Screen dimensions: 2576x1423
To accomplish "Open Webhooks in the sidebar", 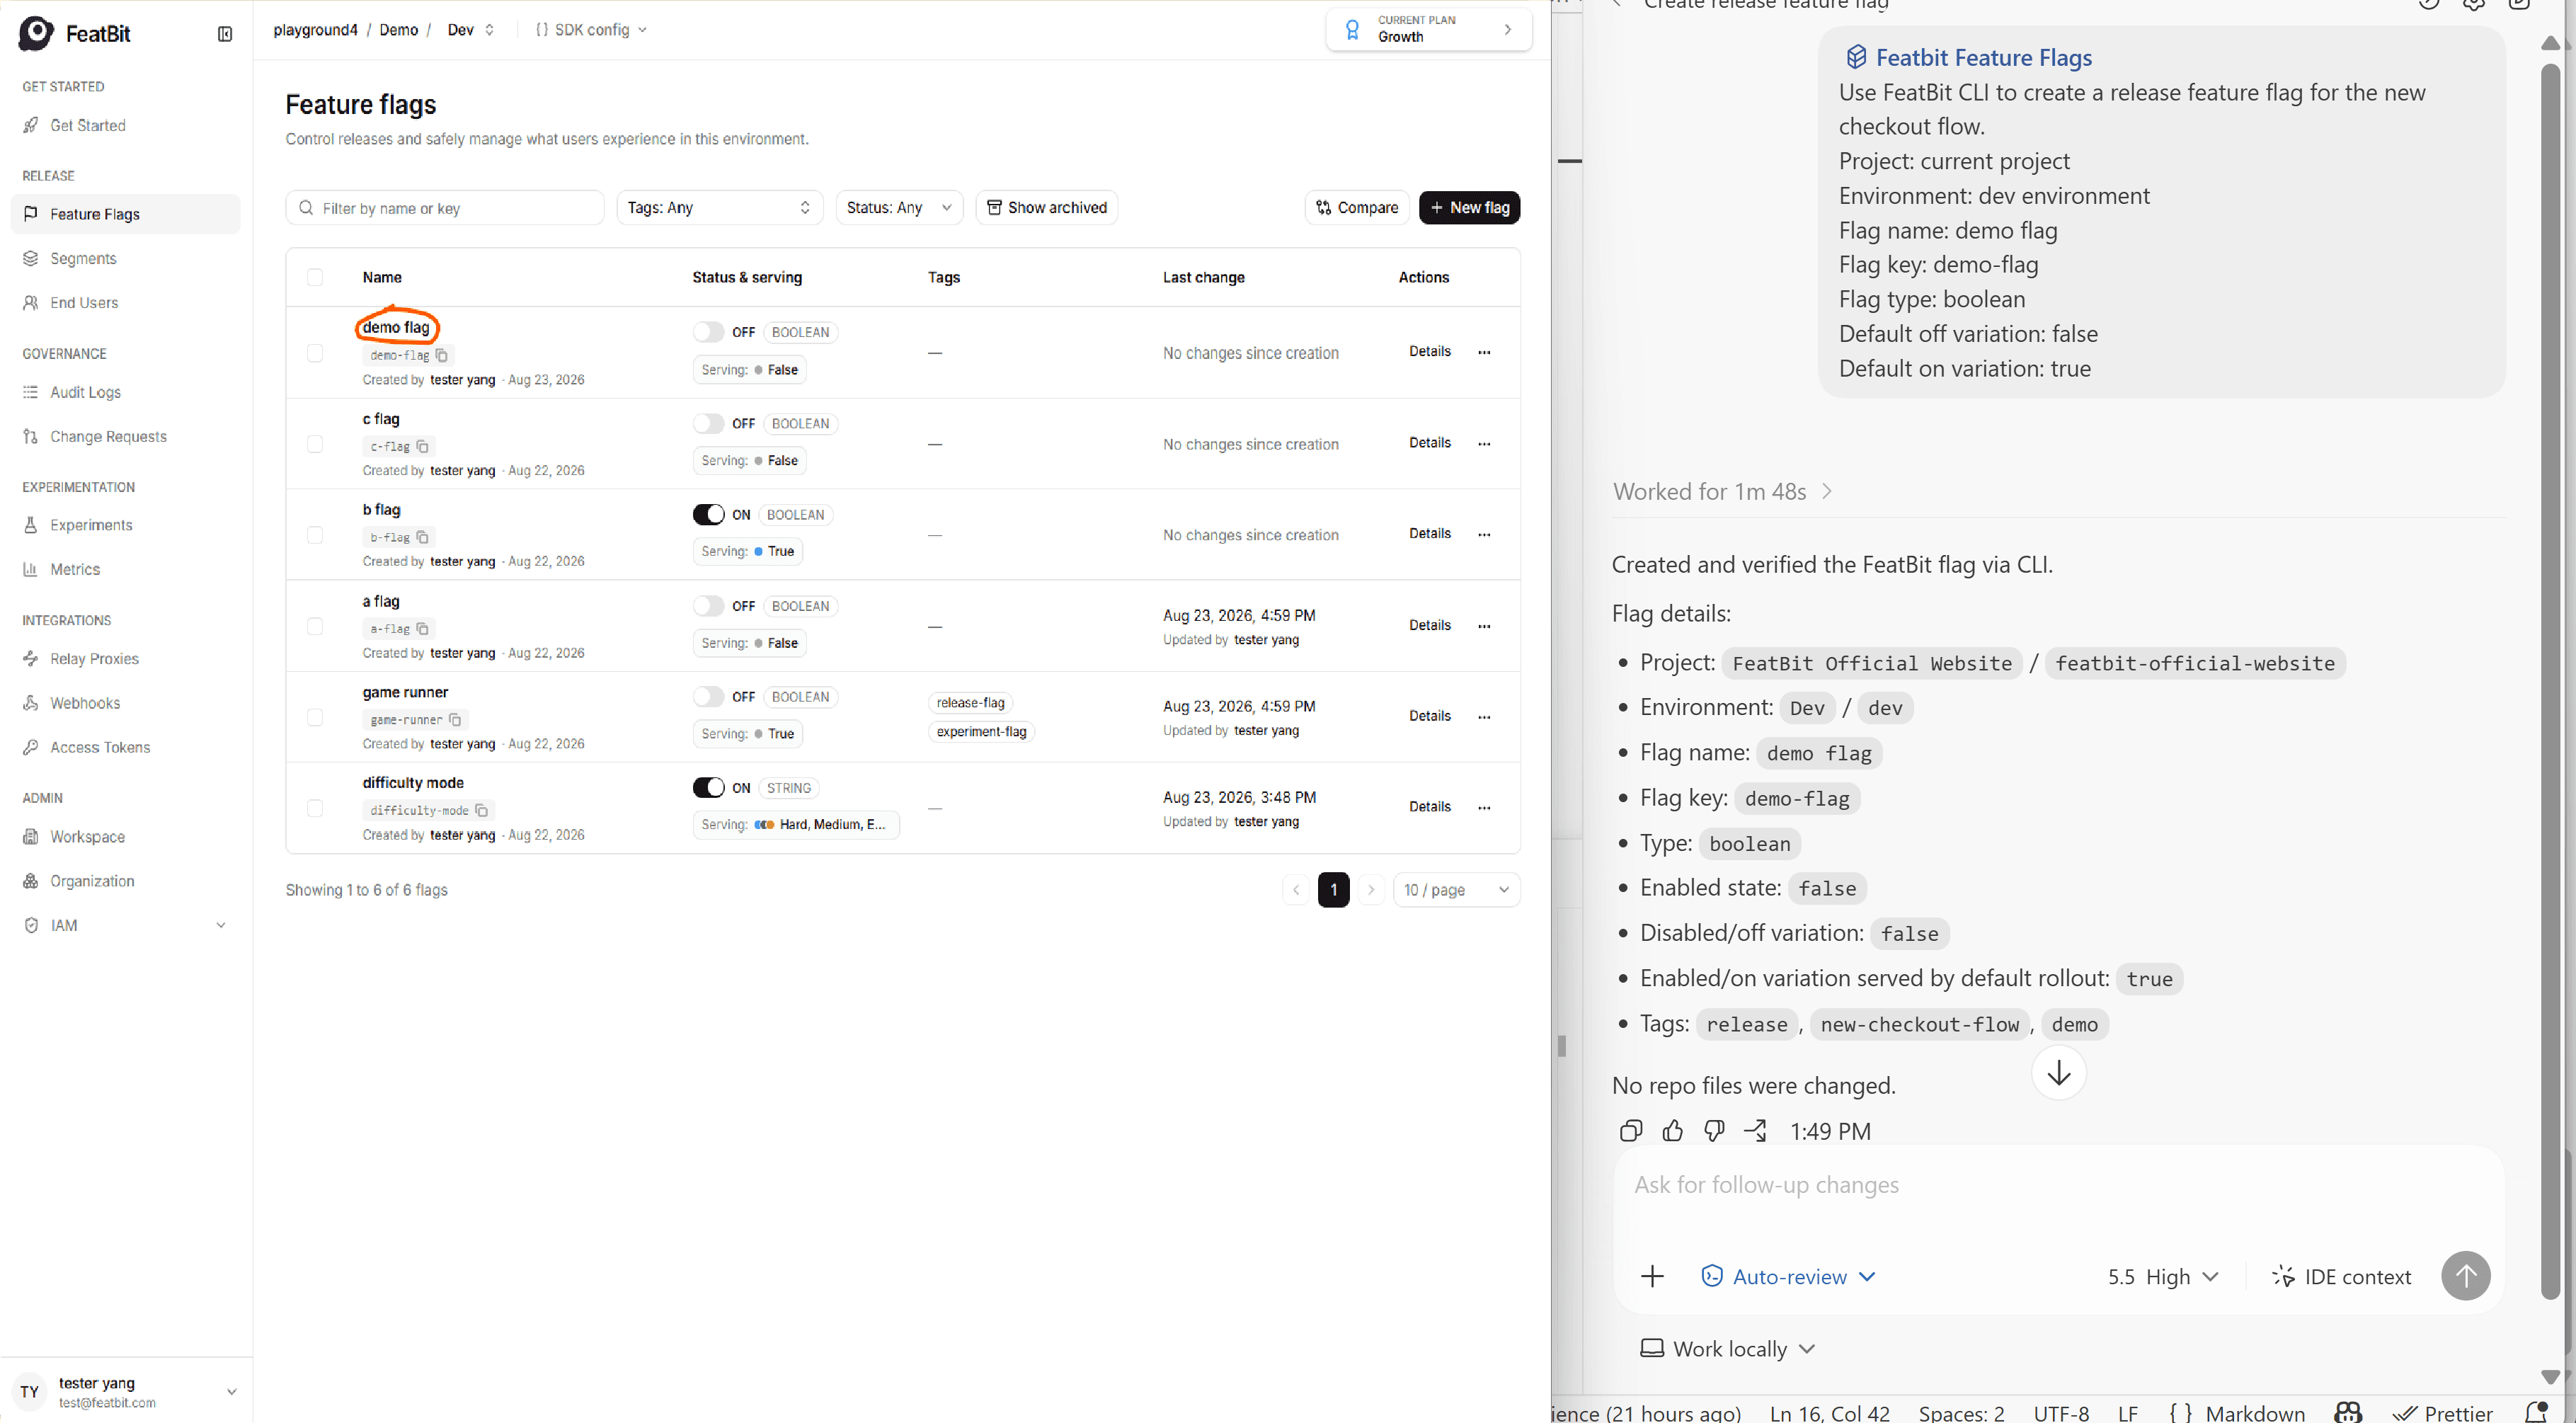I will click(125, 703).
